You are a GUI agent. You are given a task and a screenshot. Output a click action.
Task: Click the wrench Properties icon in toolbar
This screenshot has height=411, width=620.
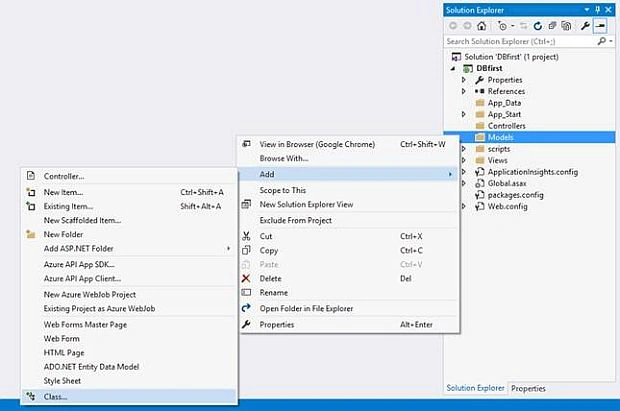click(585, 26)
